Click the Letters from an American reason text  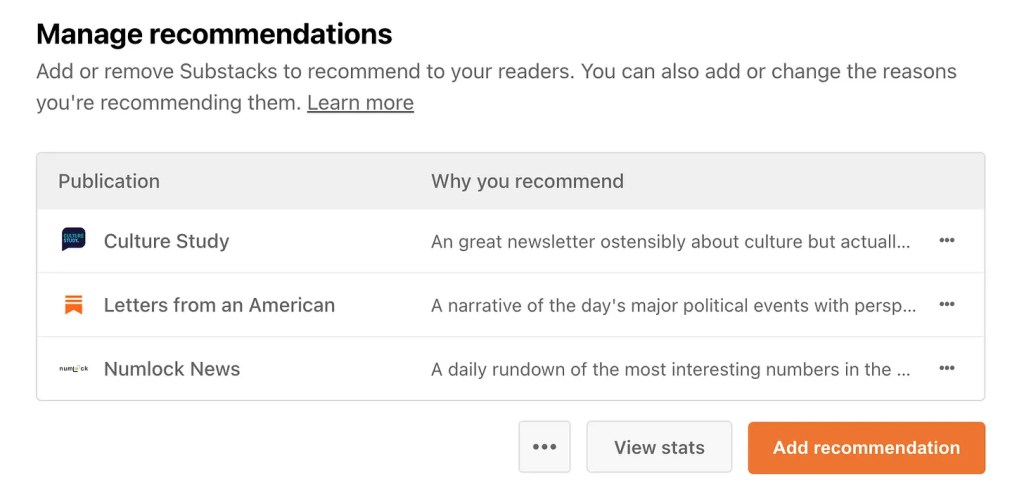[673, 305]
